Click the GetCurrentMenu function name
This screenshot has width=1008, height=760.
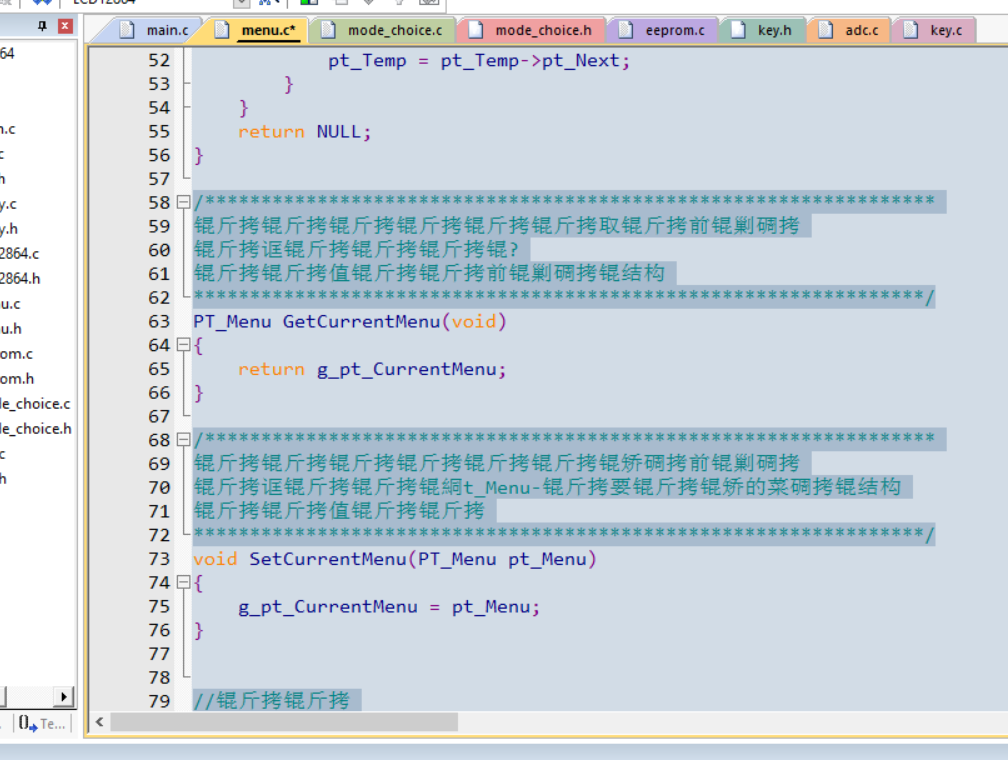point(361,321)
